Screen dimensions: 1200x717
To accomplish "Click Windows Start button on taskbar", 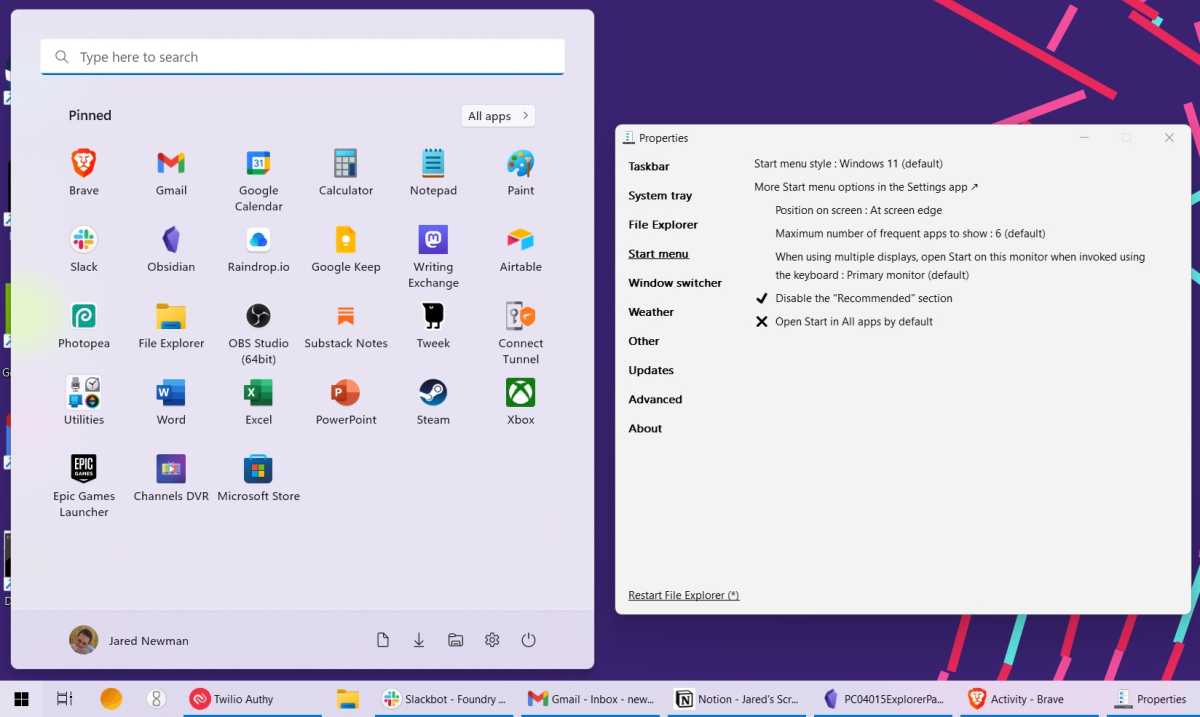I will coord(21,699).
